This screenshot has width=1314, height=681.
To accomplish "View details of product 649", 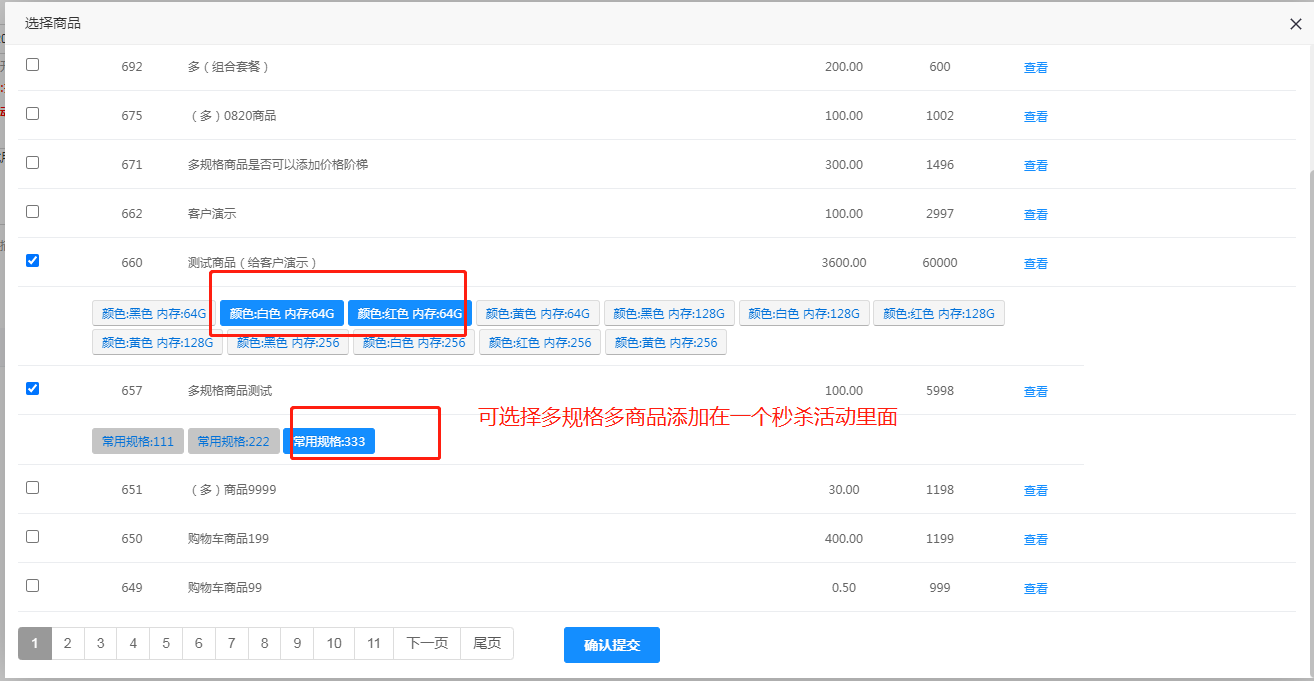I will coord(1035,589).
